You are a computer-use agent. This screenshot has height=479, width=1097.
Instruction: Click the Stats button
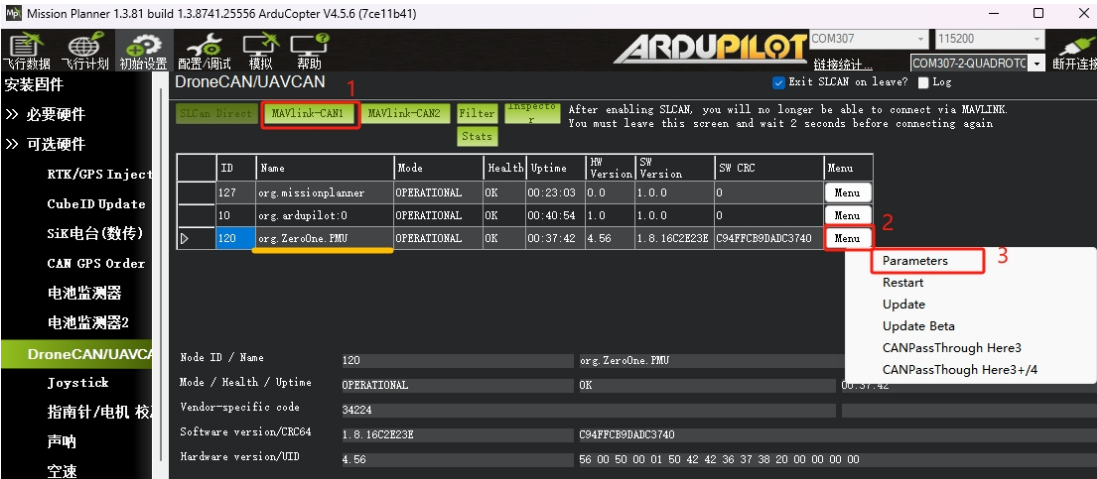(476, 136)
